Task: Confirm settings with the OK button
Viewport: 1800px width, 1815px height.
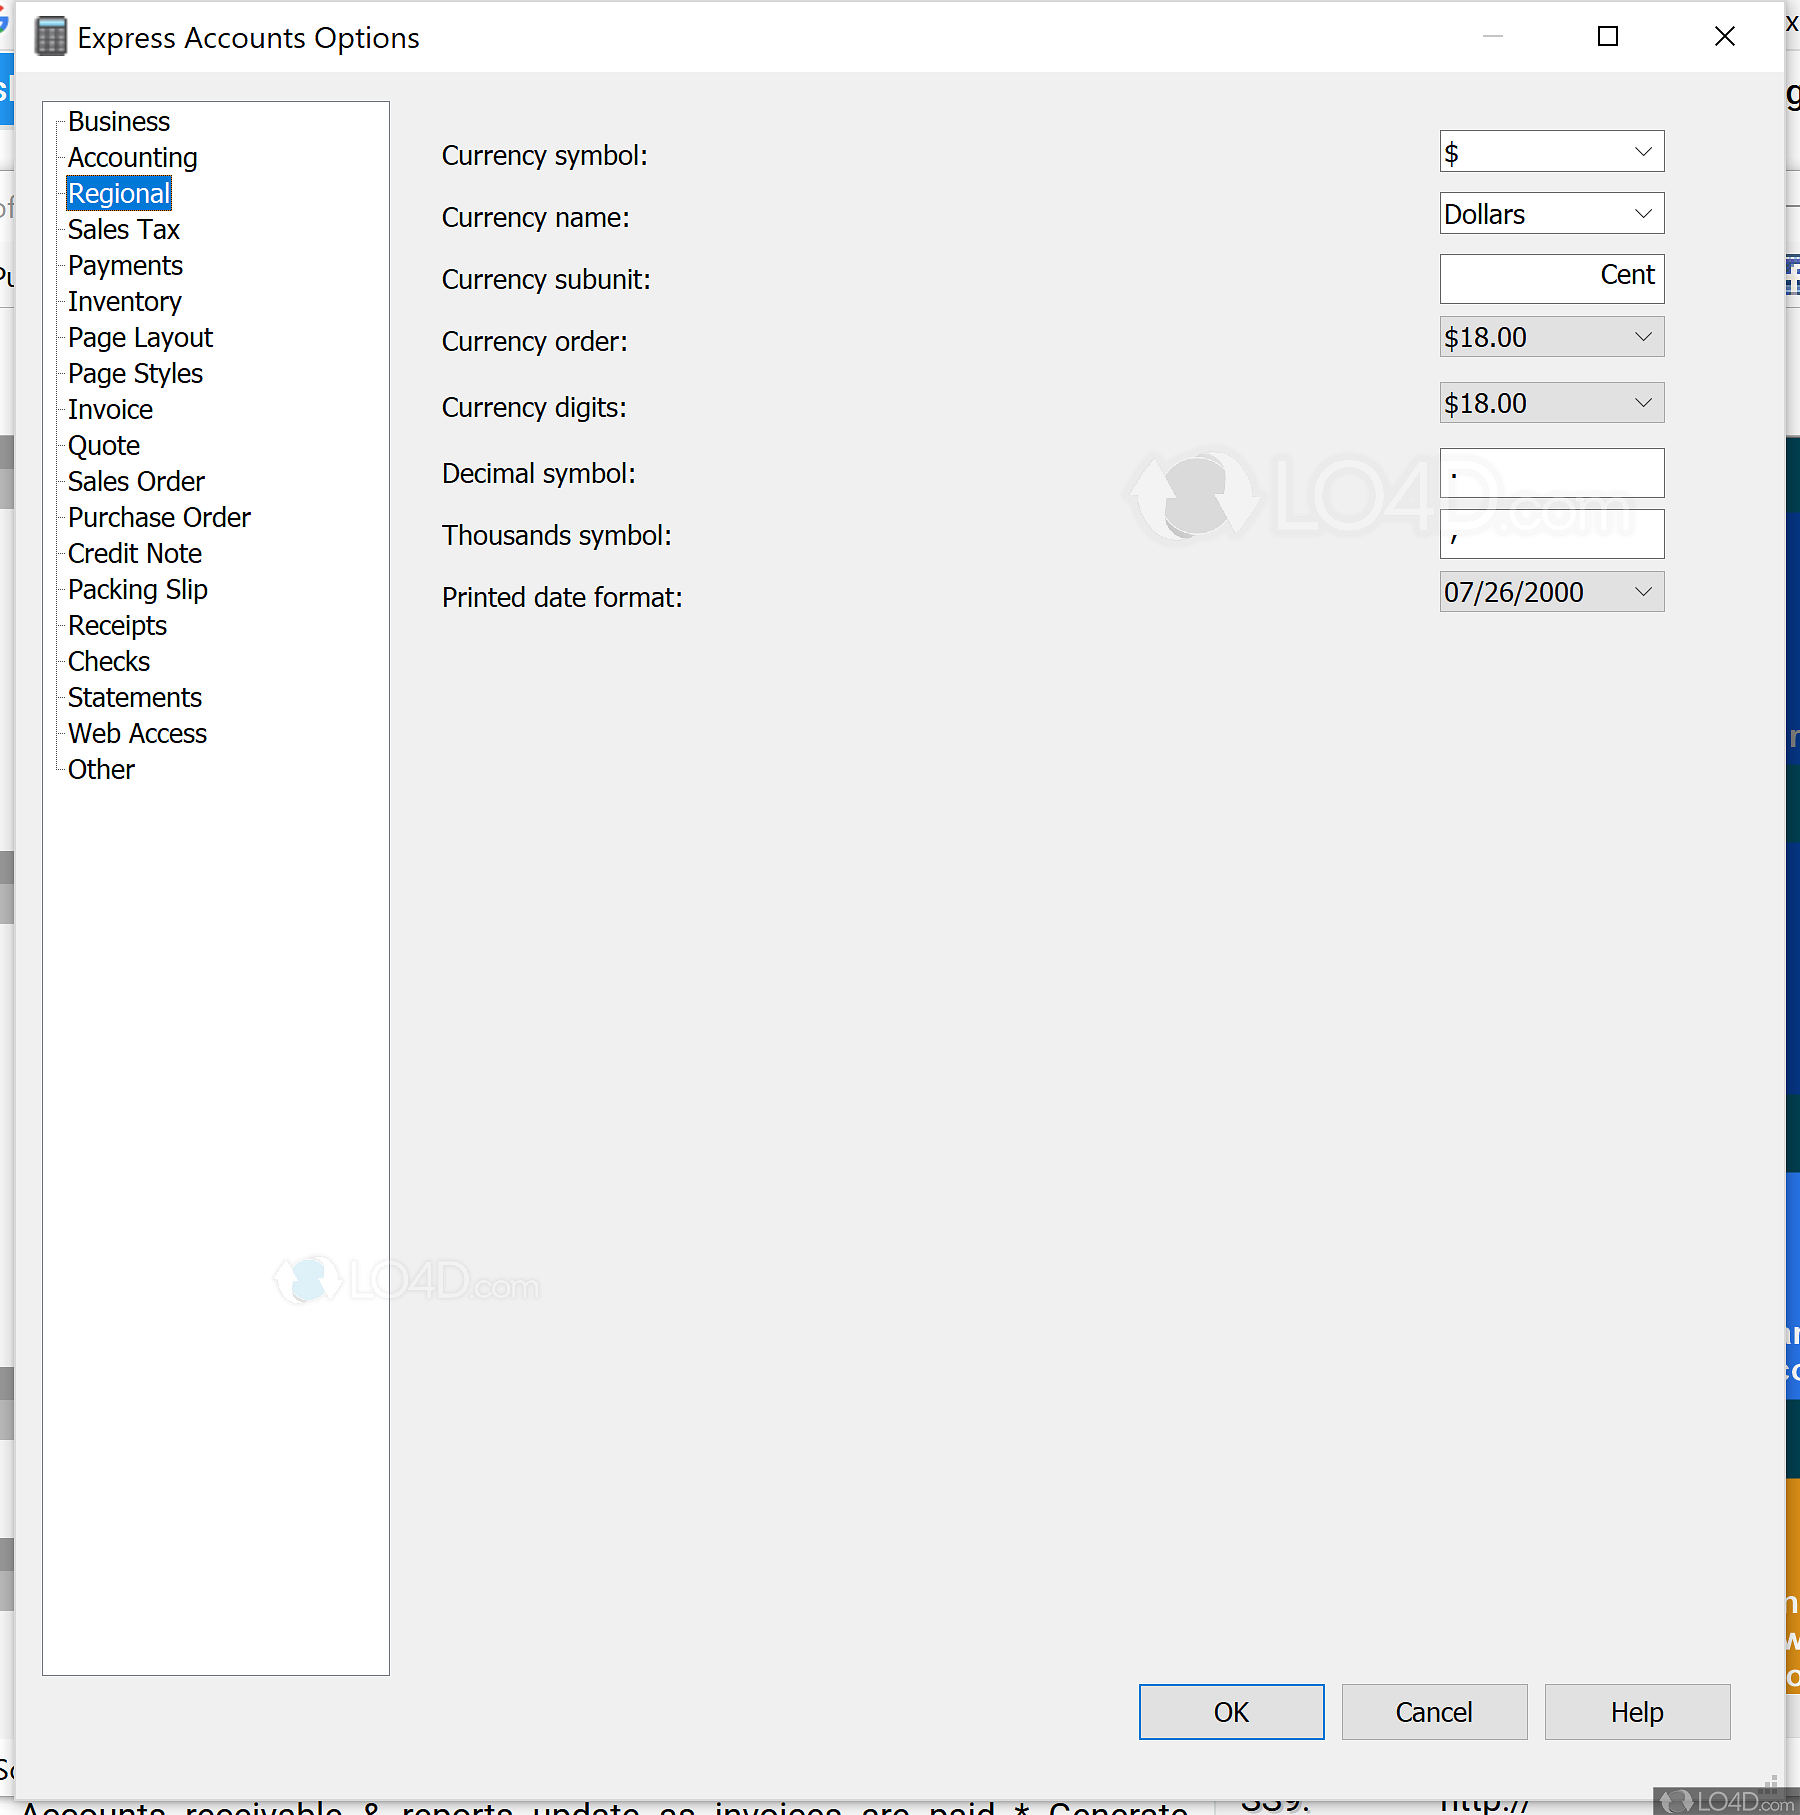Action: tap(1231, 1711)
